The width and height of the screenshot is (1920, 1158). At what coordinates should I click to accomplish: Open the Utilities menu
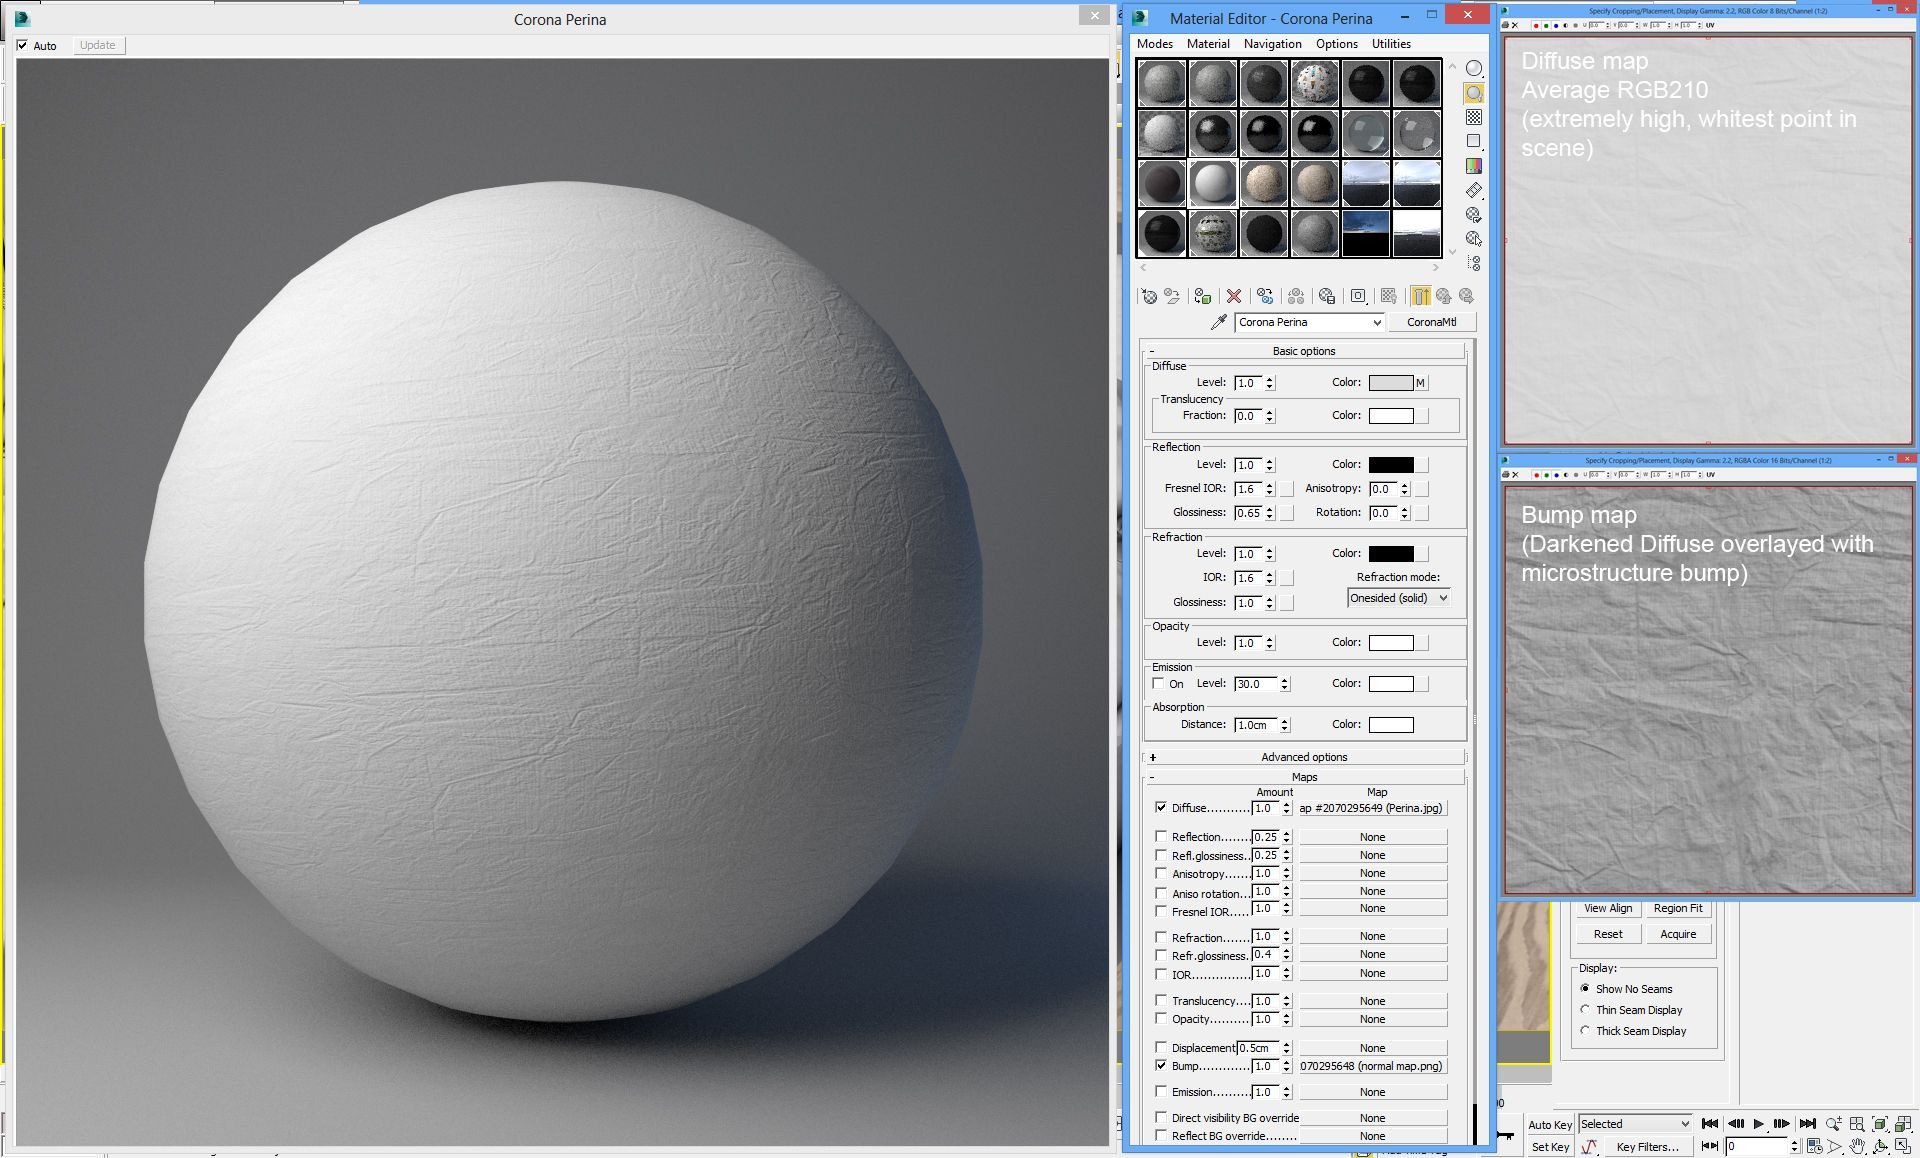coord(1390,44)
